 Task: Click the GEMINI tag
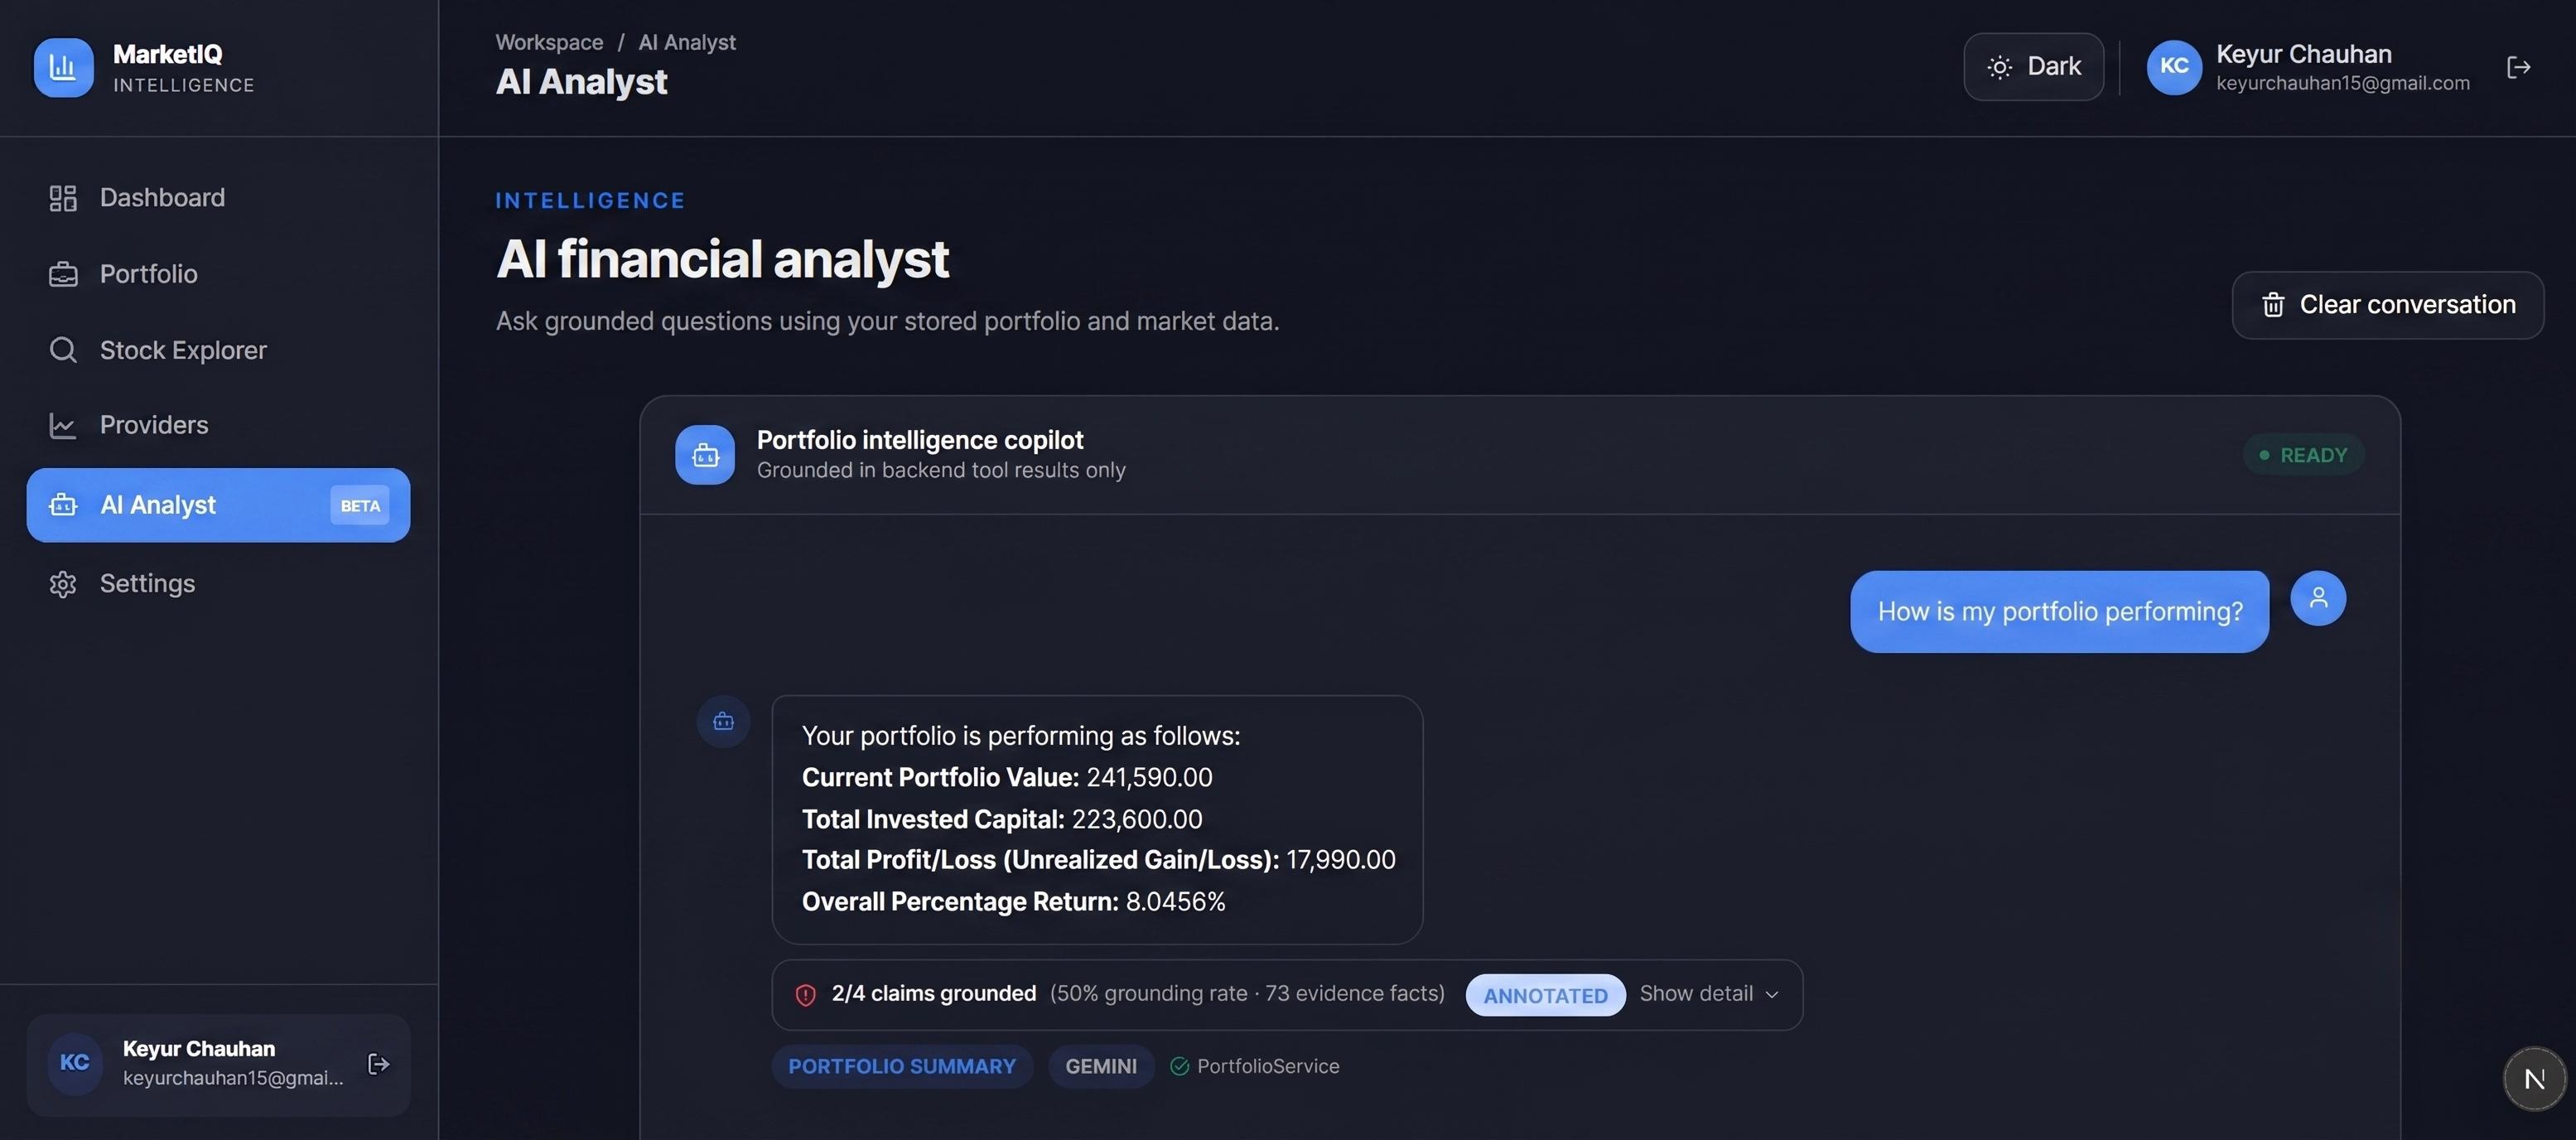click(x=1101, y=1067)
